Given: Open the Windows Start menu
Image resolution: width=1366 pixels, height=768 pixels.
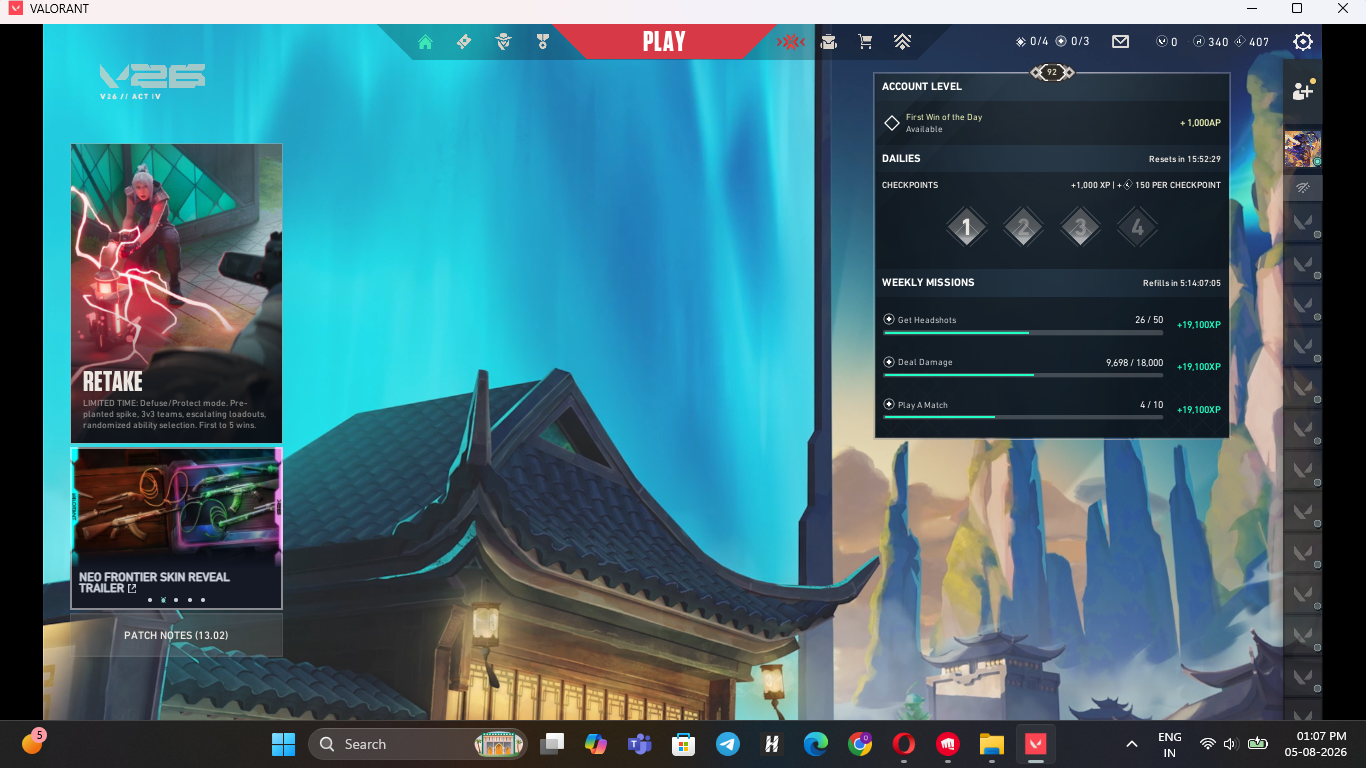Looking at the screenshot, I should pos(283,744).
